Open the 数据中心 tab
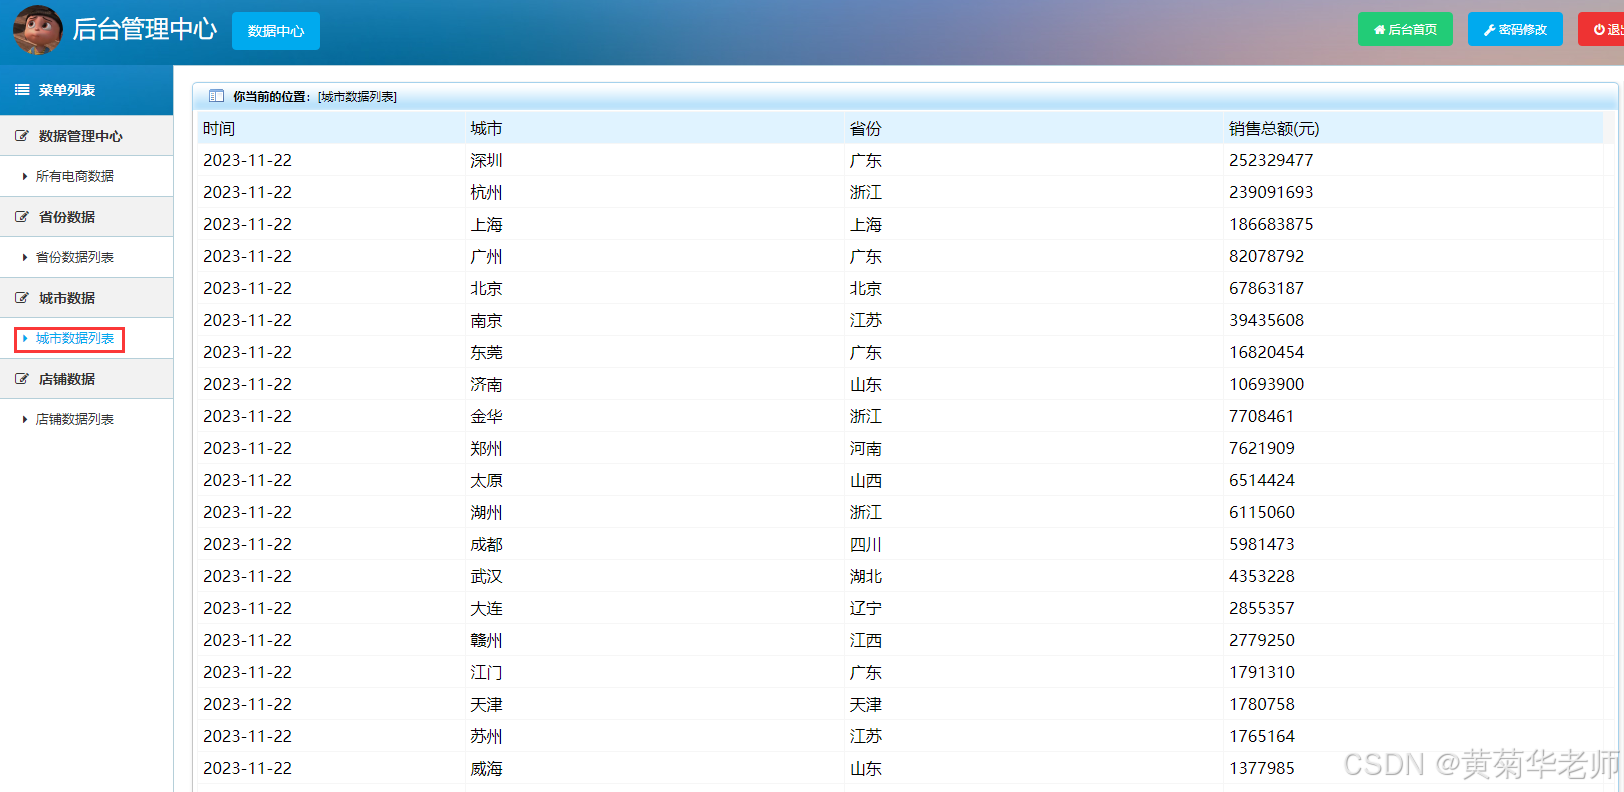This screenshot has height=792, width=1624. (x=276, y=31)
